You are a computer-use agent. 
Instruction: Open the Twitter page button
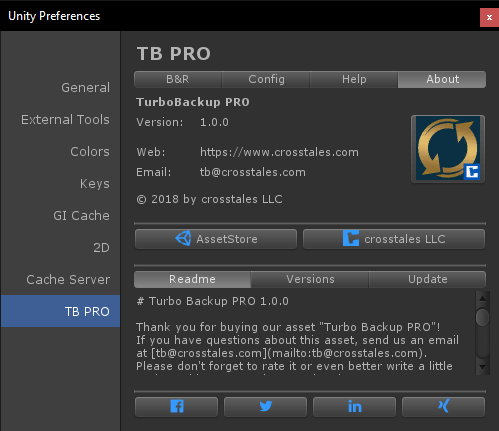click(265, 407)
